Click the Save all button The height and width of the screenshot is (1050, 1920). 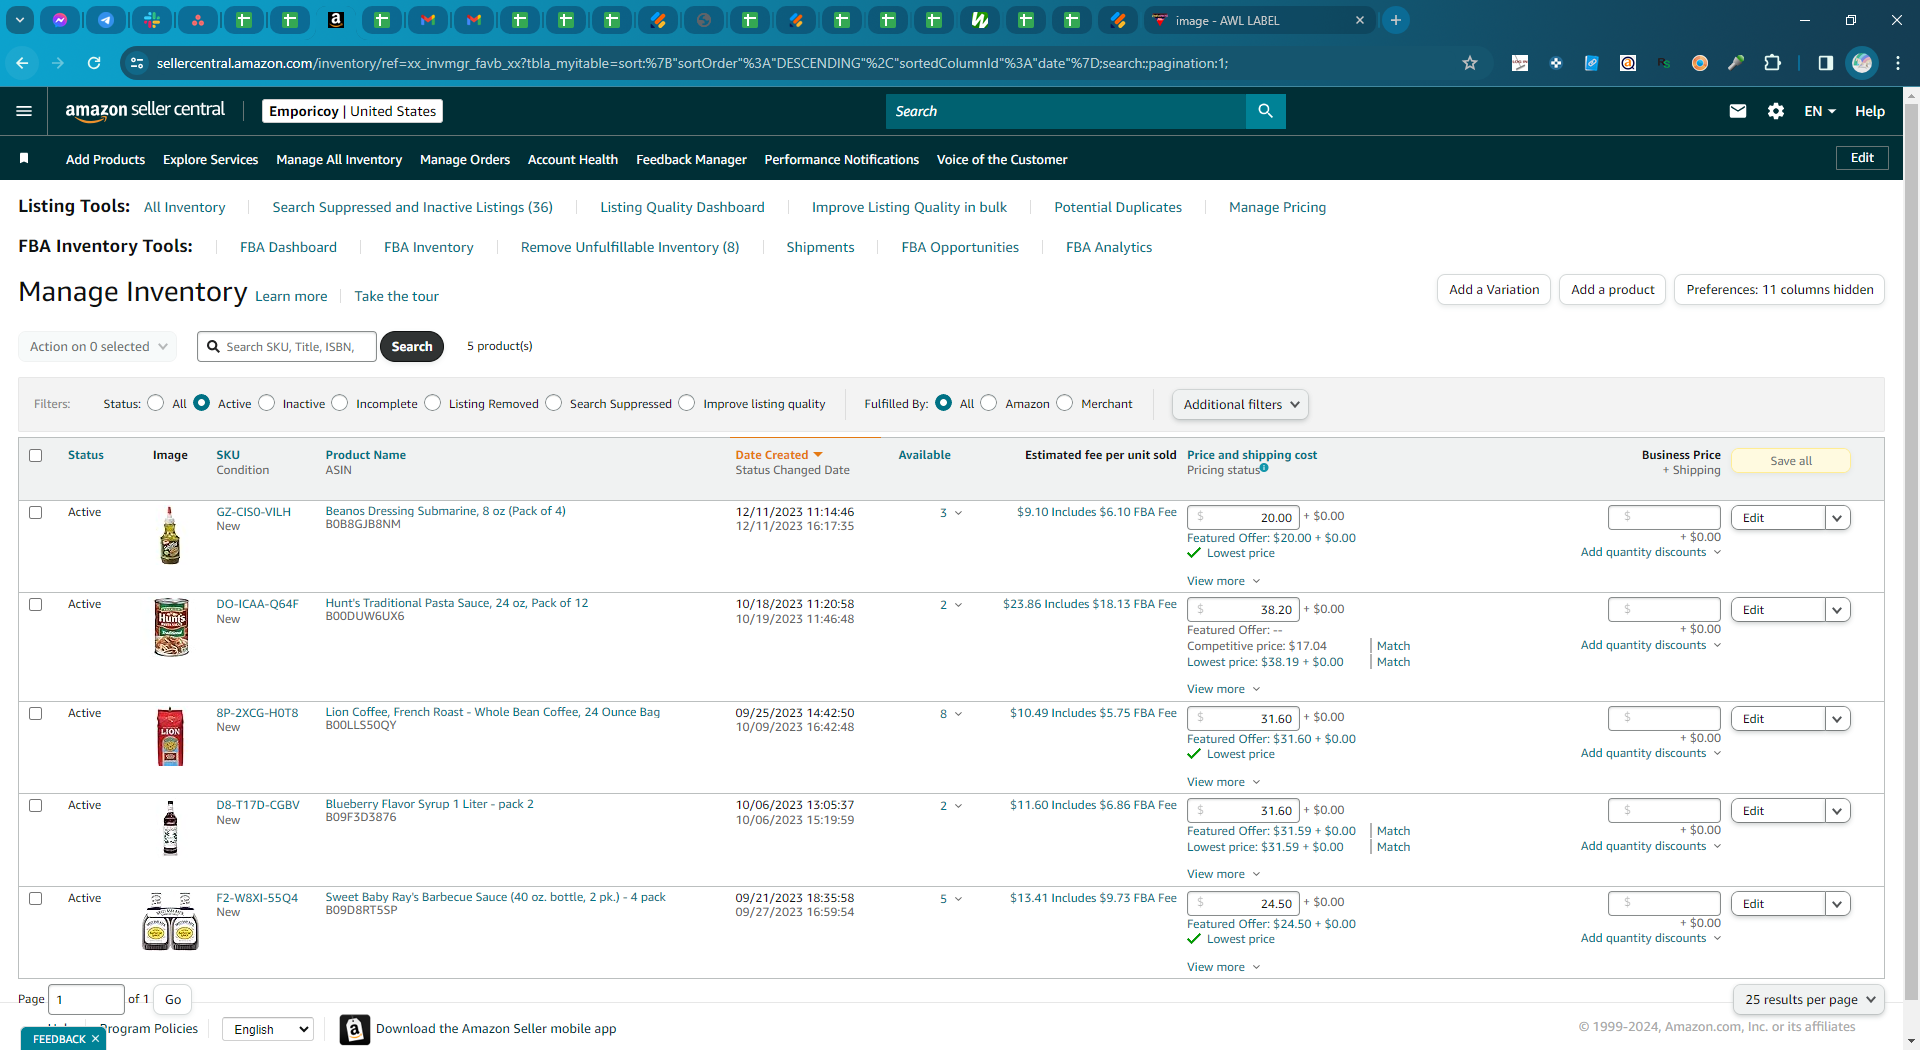[x=1790, y=461]
